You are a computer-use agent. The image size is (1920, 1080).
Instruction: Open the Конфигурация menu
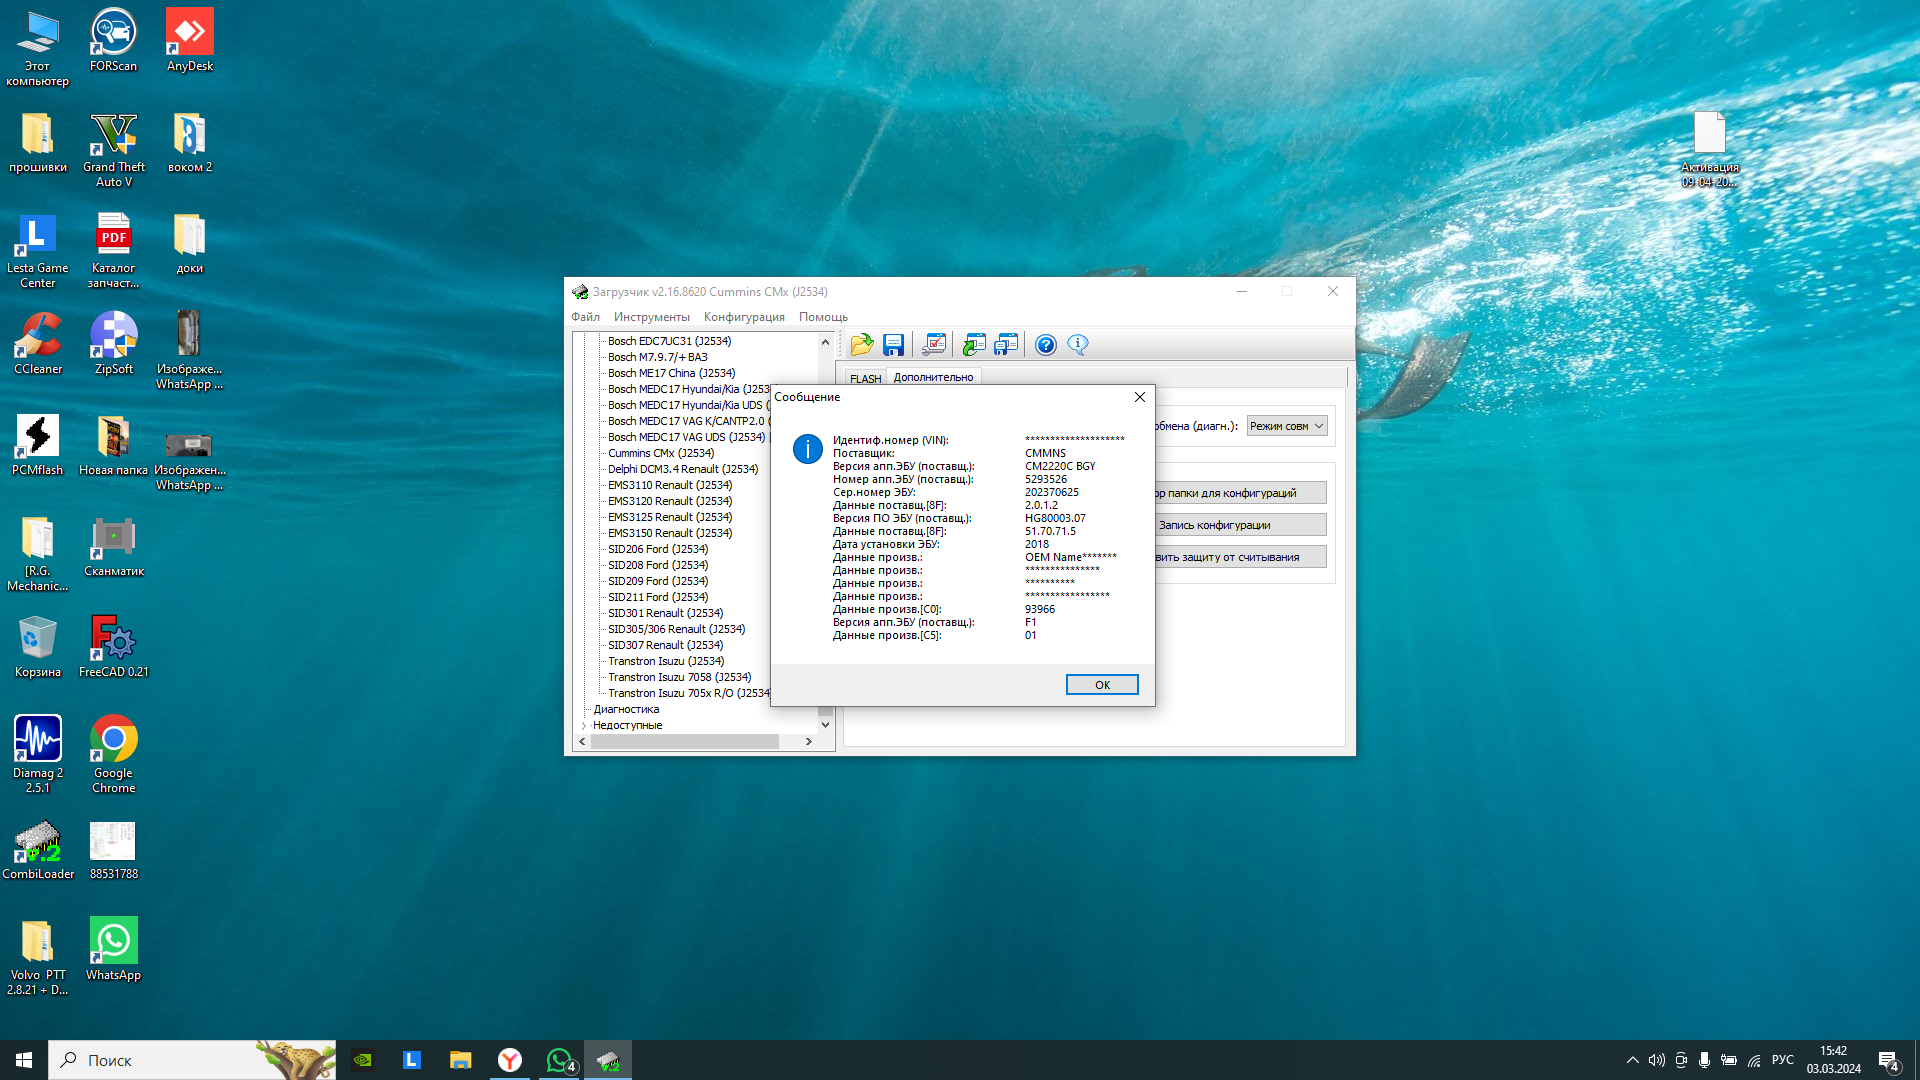744,317
